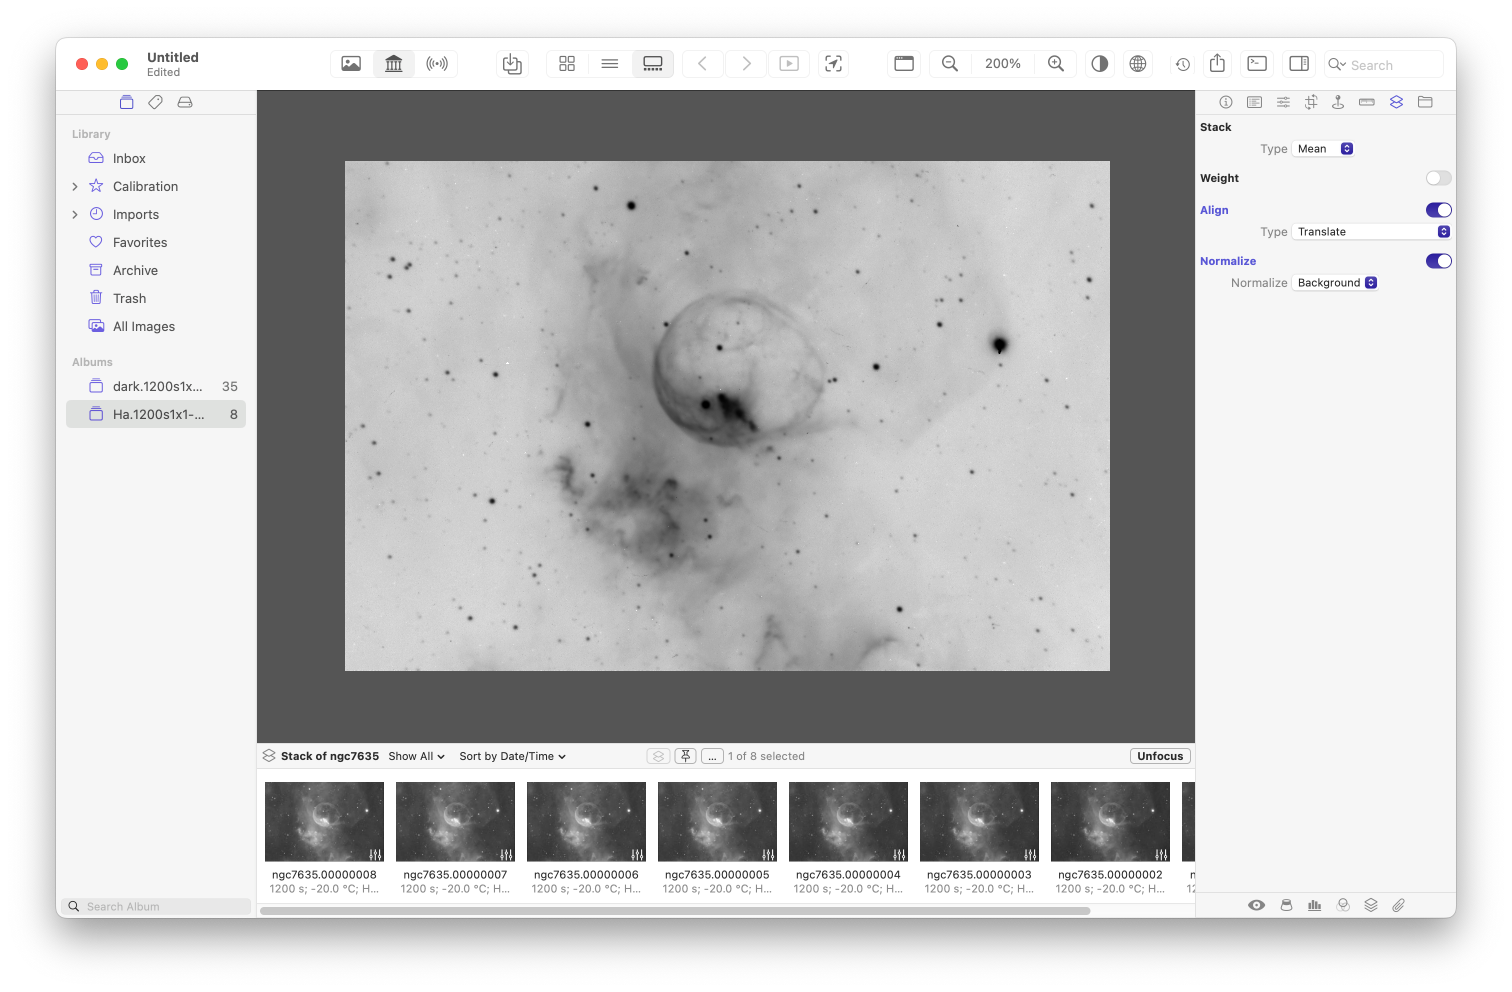Select the ngc7635.00000005 thumbnail

[717, 821]
